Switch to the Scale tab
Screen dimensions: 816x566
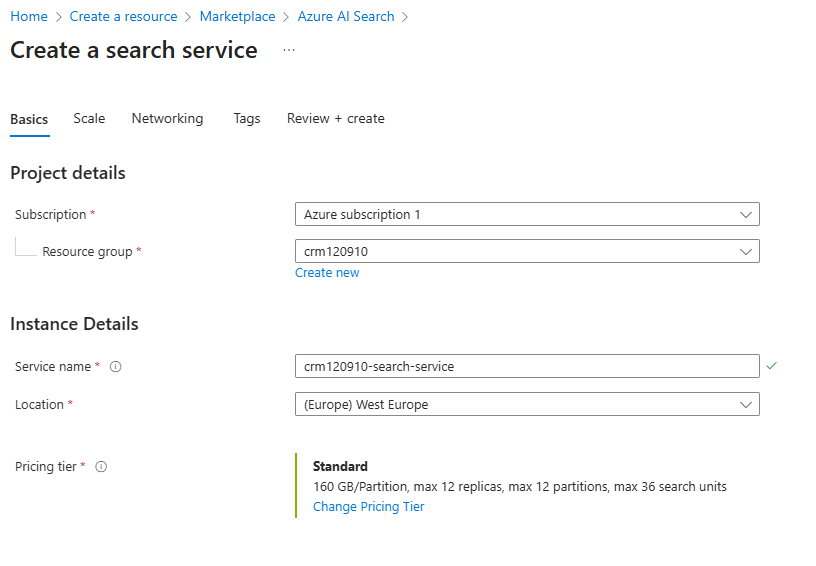pyautogui.click(x=89, y=119)
